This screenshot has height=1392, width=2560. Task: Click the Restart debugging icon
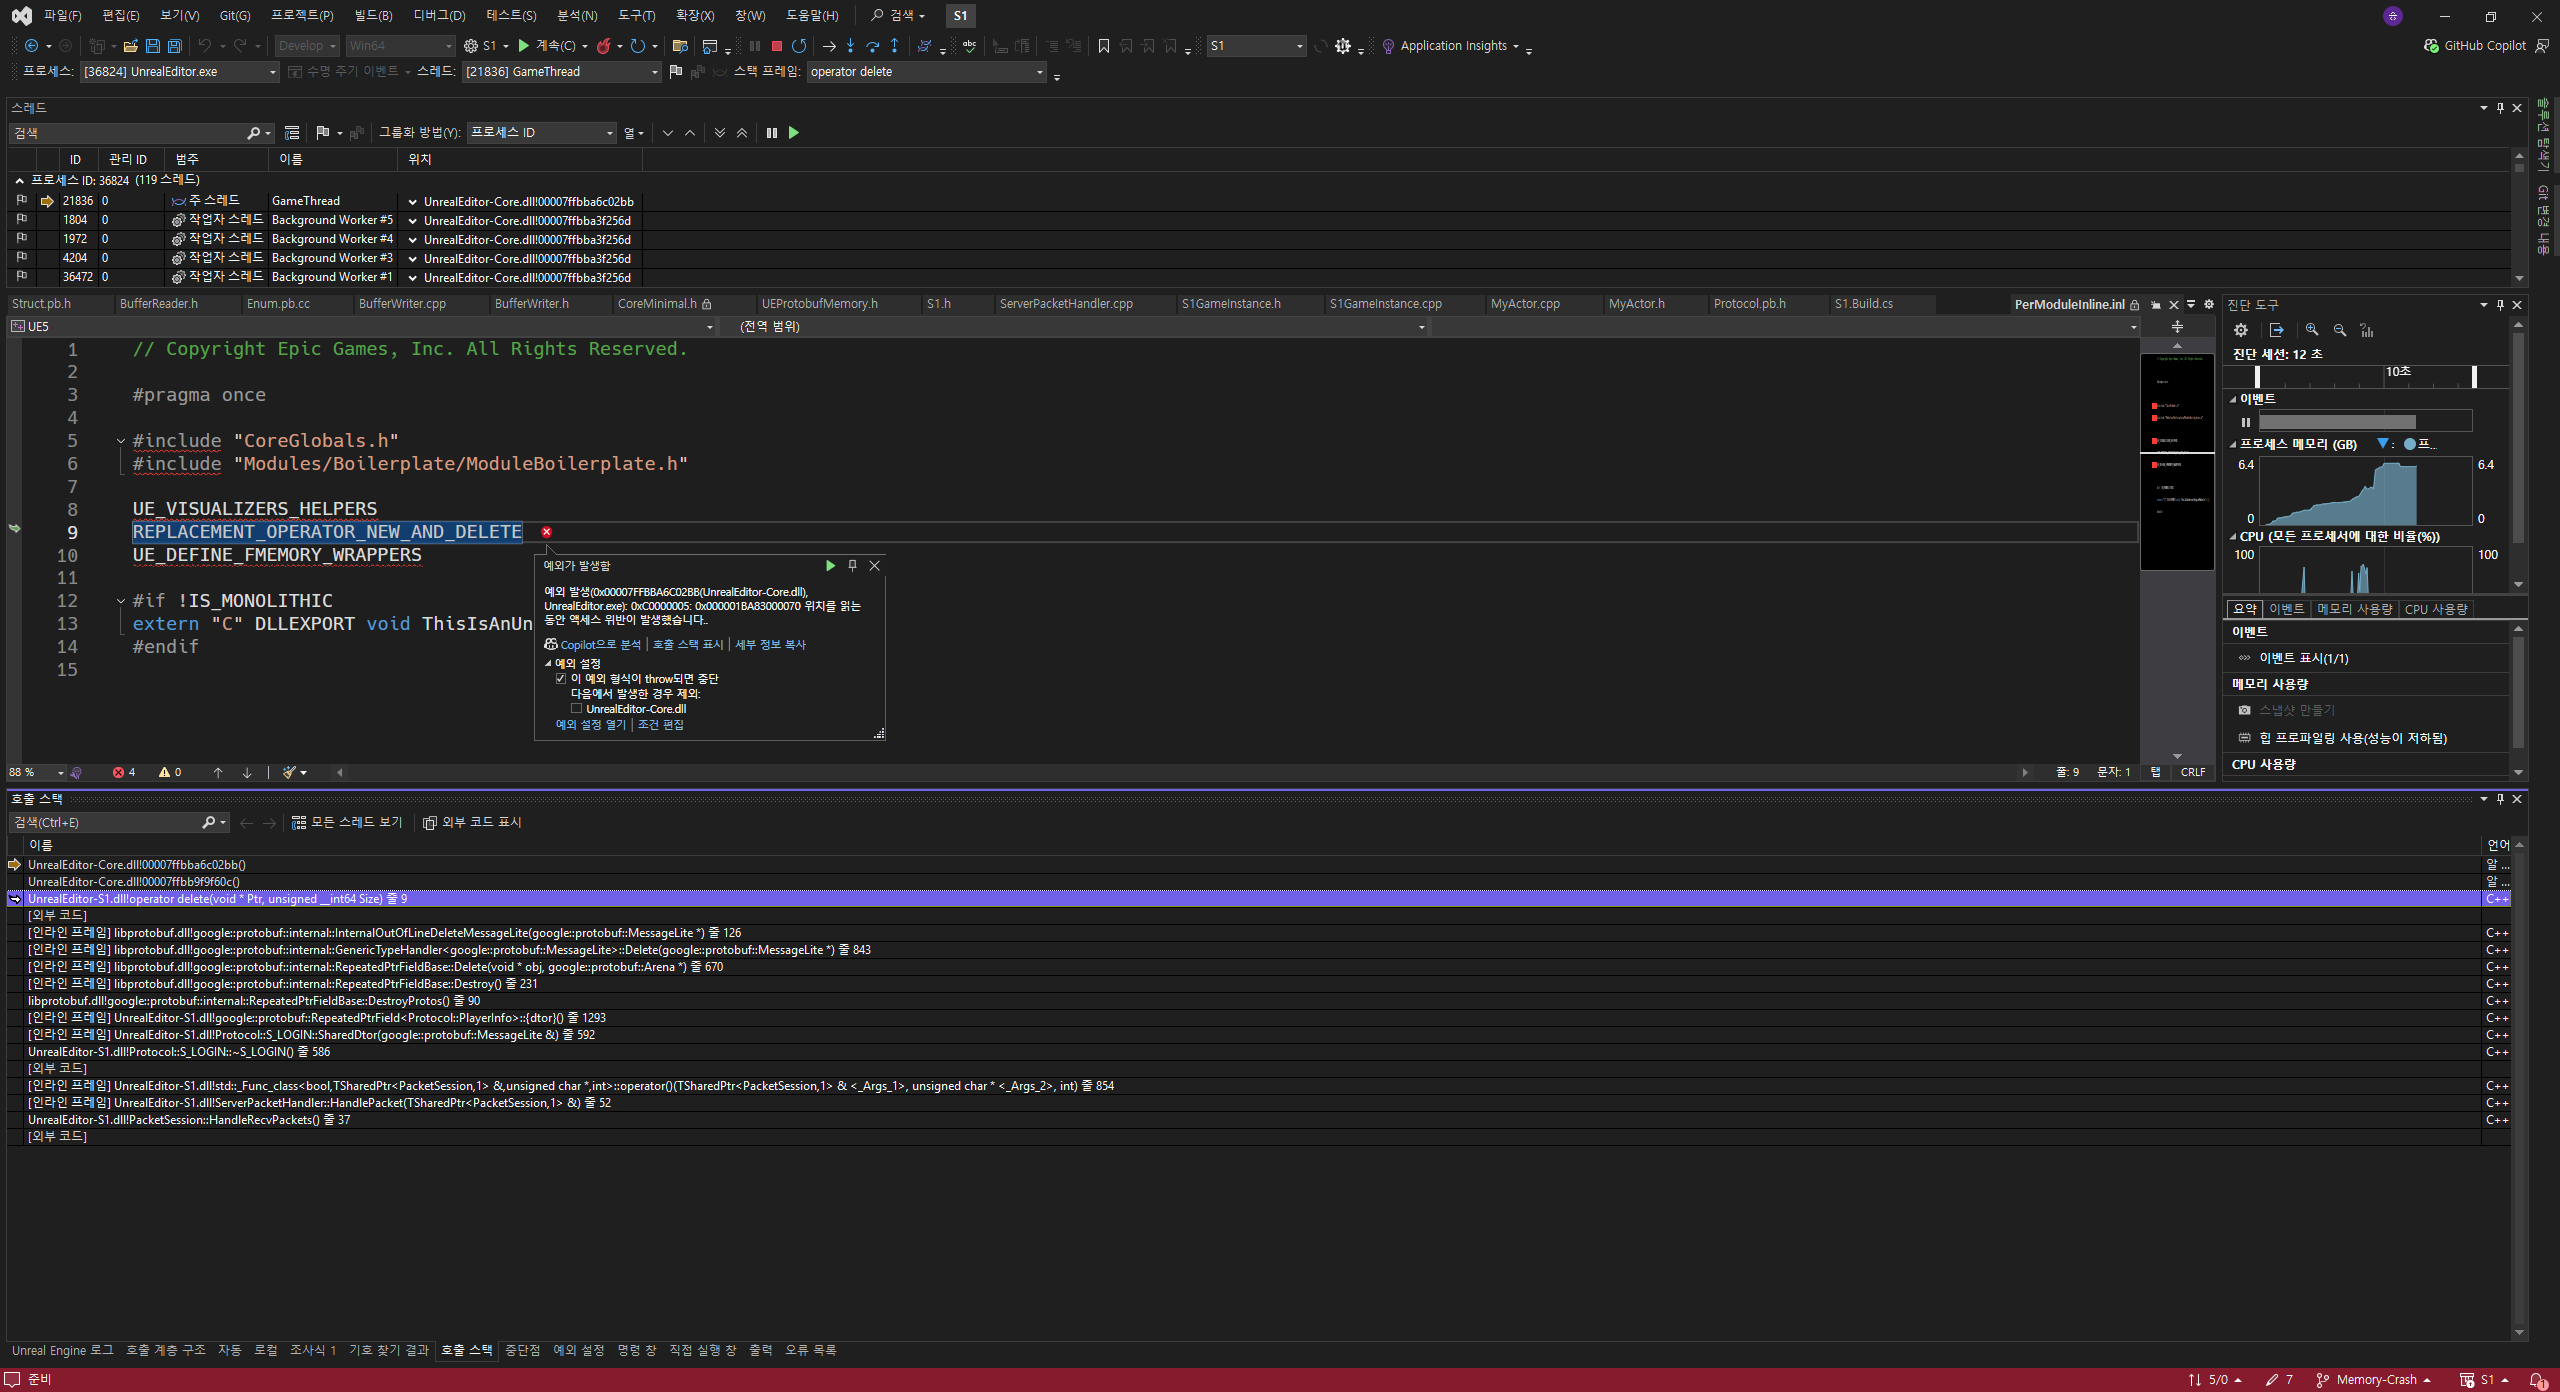tap(799, 46)
